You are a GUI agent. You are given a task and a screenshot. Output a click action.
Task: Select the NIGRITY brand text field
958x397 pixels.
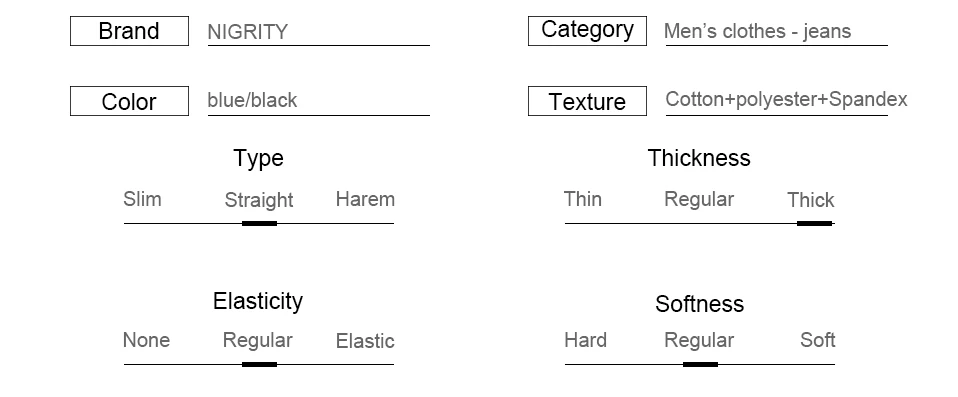pos(318,32)
